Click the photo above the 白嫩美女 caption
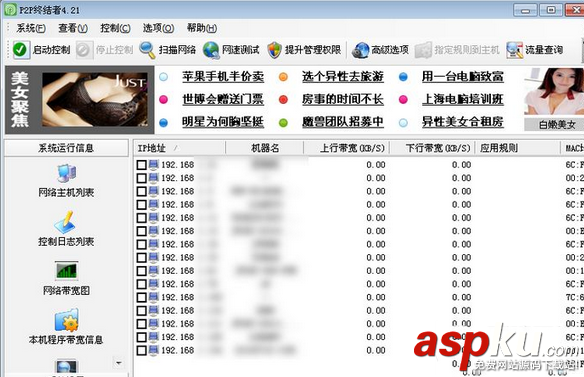The height and width of the screenshot is (377, 584). click(x=554, y=91)
